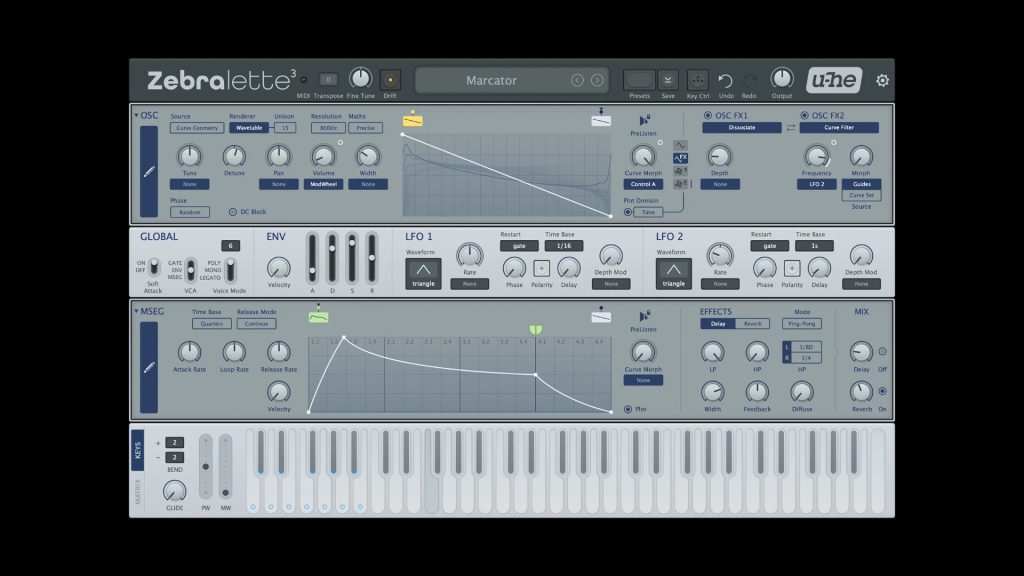Click the Undo arrow icon
Image resolution: width=1024 pixels, height=576 pixels.
(726, 80)
